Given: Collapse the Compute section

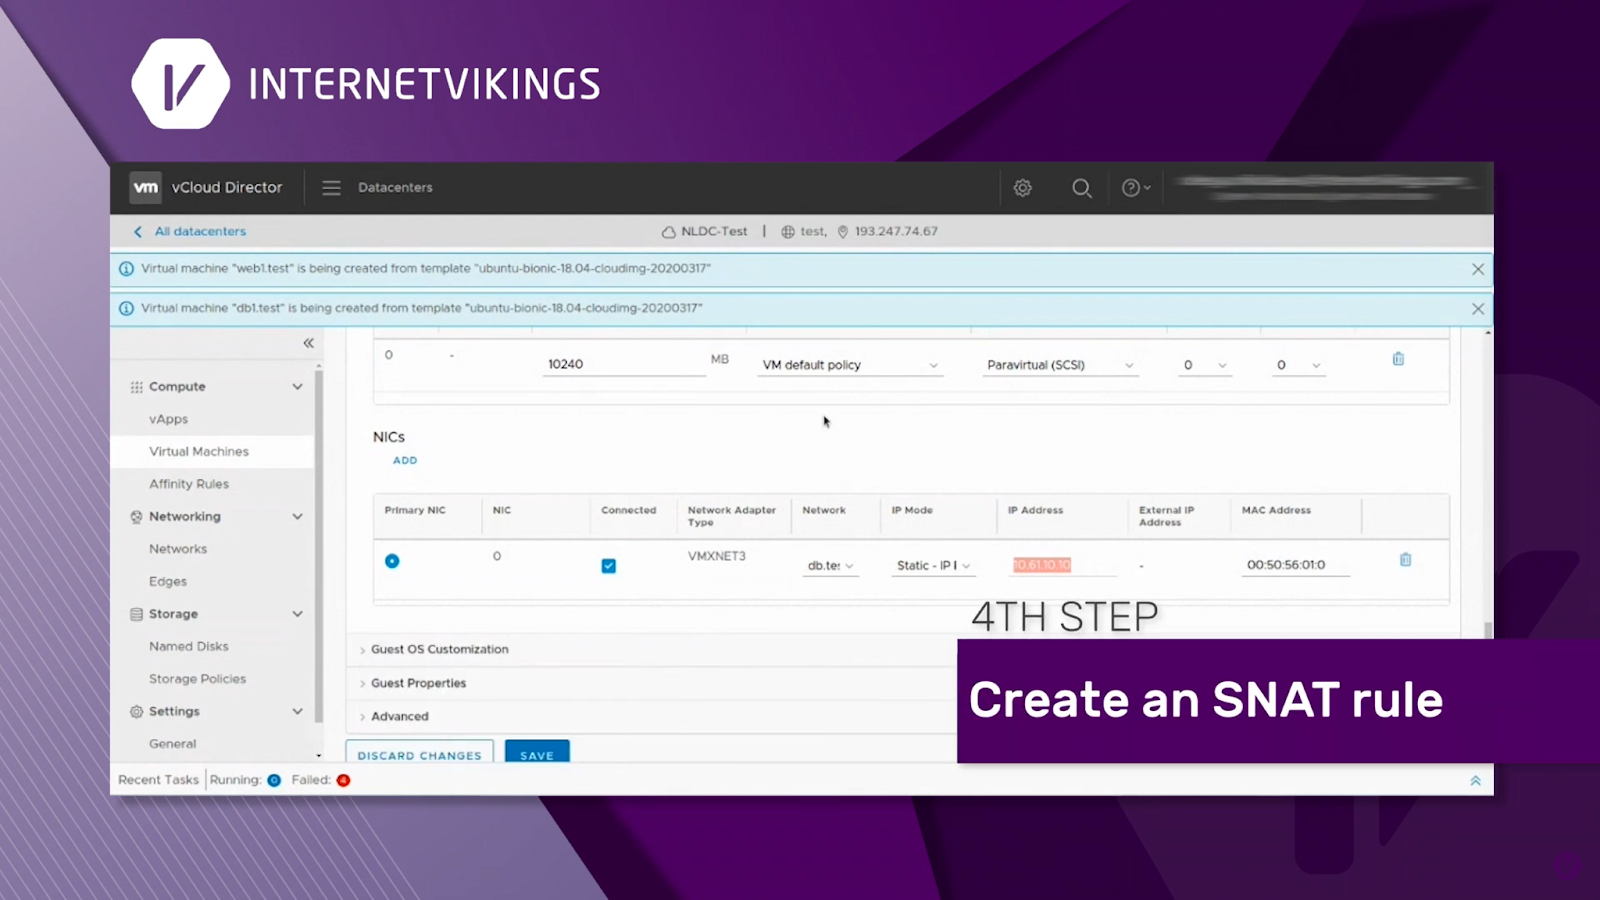Looking at the screenshot, I should tap(297, 387).
